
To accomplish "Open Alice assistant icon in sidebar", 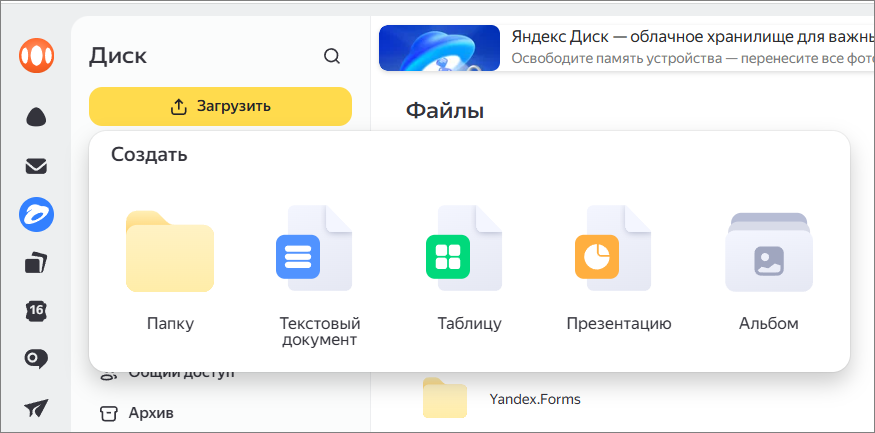I will coord(36,117).
